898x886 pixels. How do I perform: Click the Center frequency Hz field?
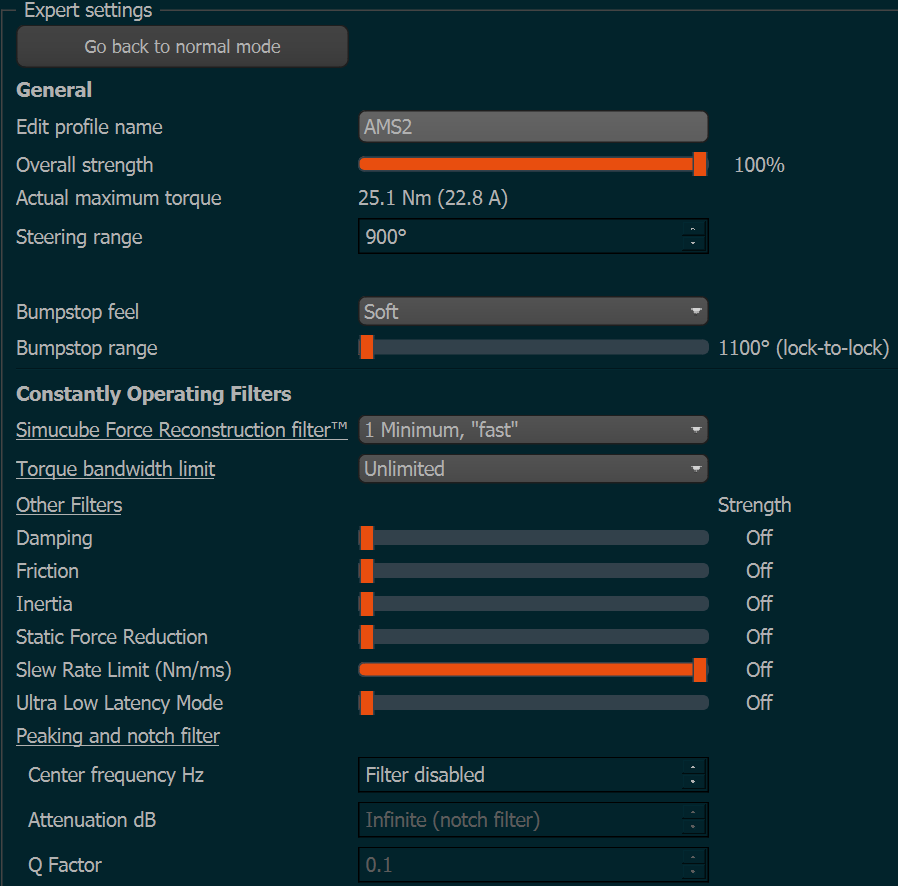point(518,775)
